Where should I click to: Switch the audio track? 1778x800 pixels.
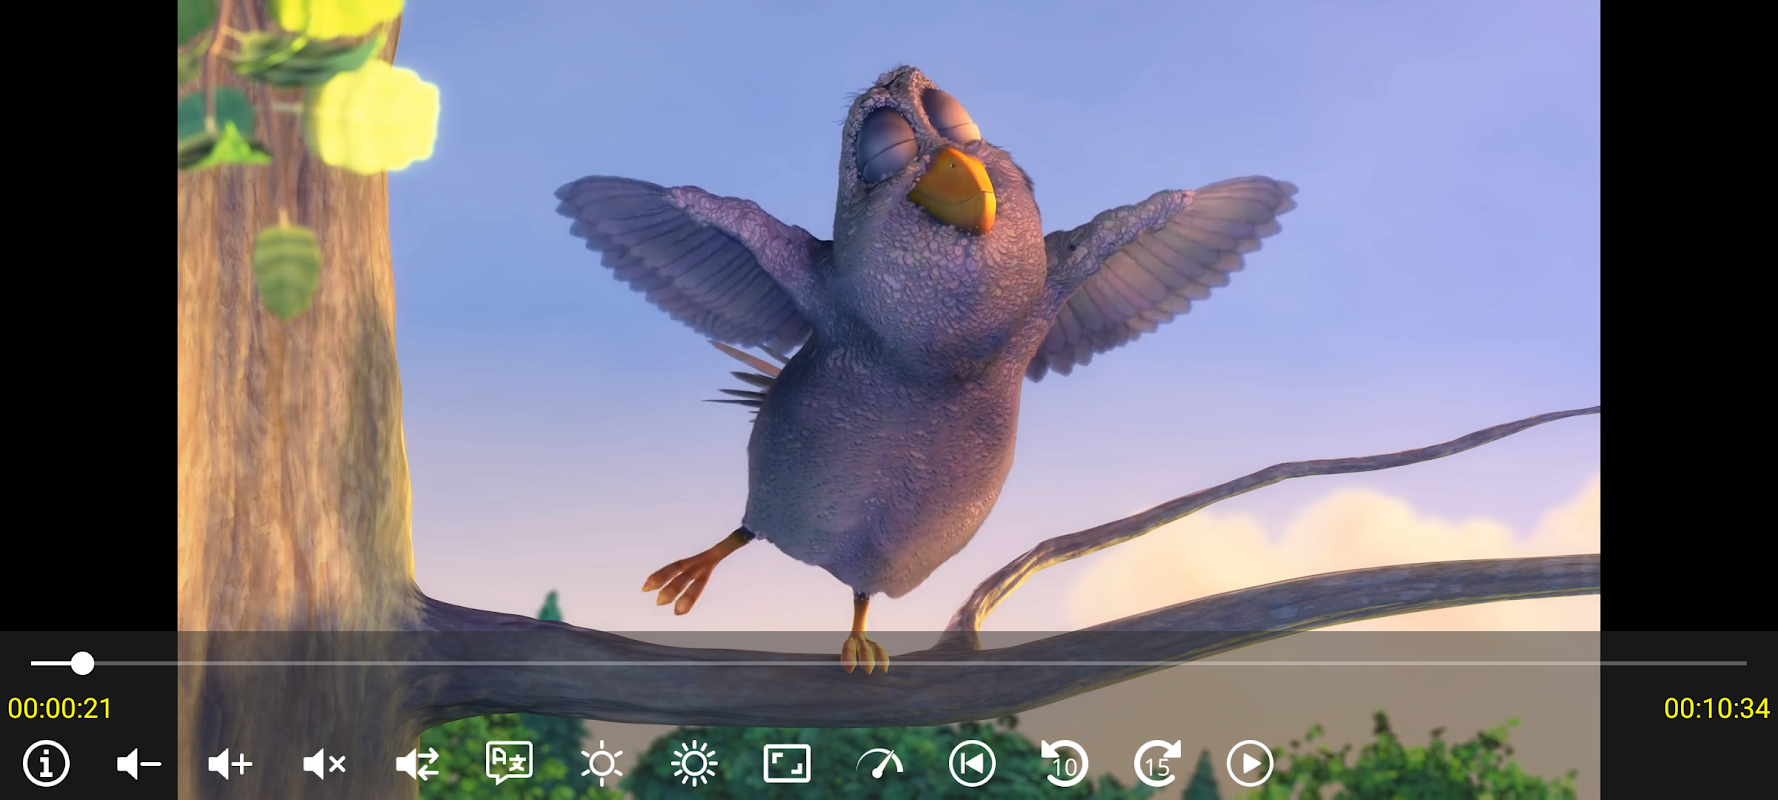(x=417, y=765)
